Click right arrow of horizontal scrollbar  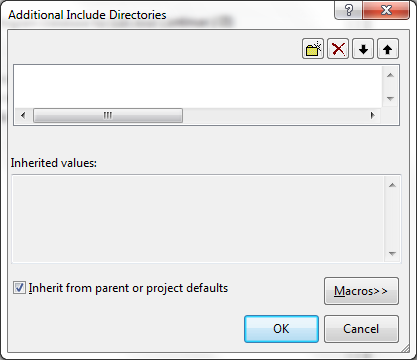[373, 116]
